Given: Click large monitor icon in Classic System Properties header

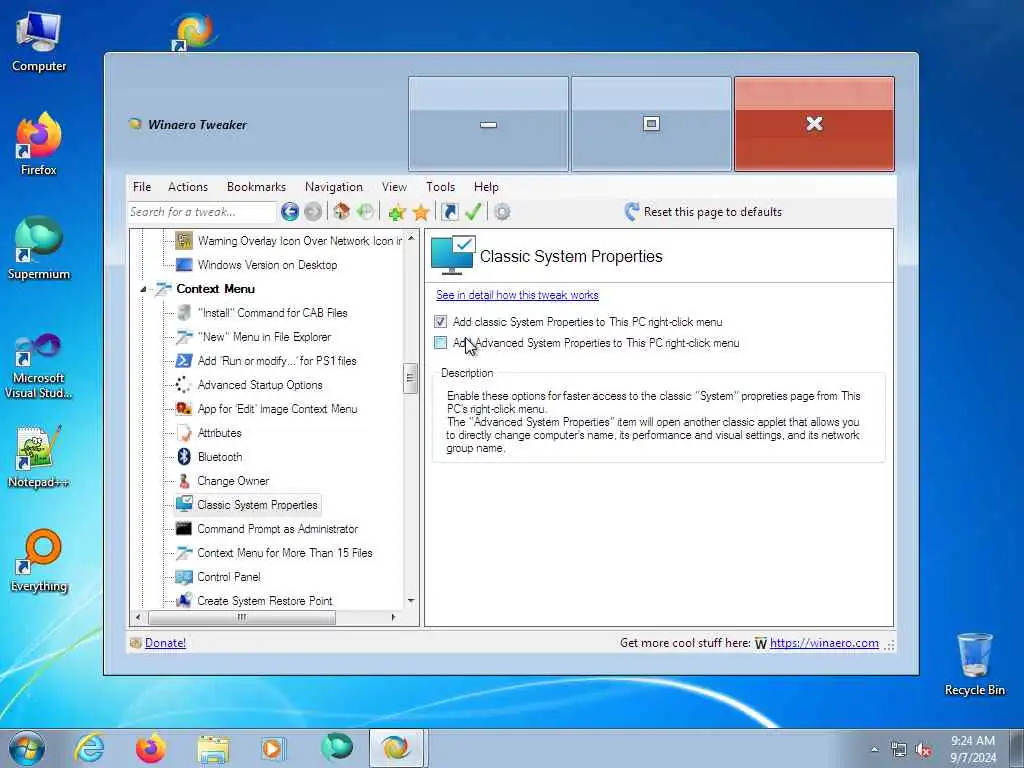Looking at the screenshot, I should [453, 255].
